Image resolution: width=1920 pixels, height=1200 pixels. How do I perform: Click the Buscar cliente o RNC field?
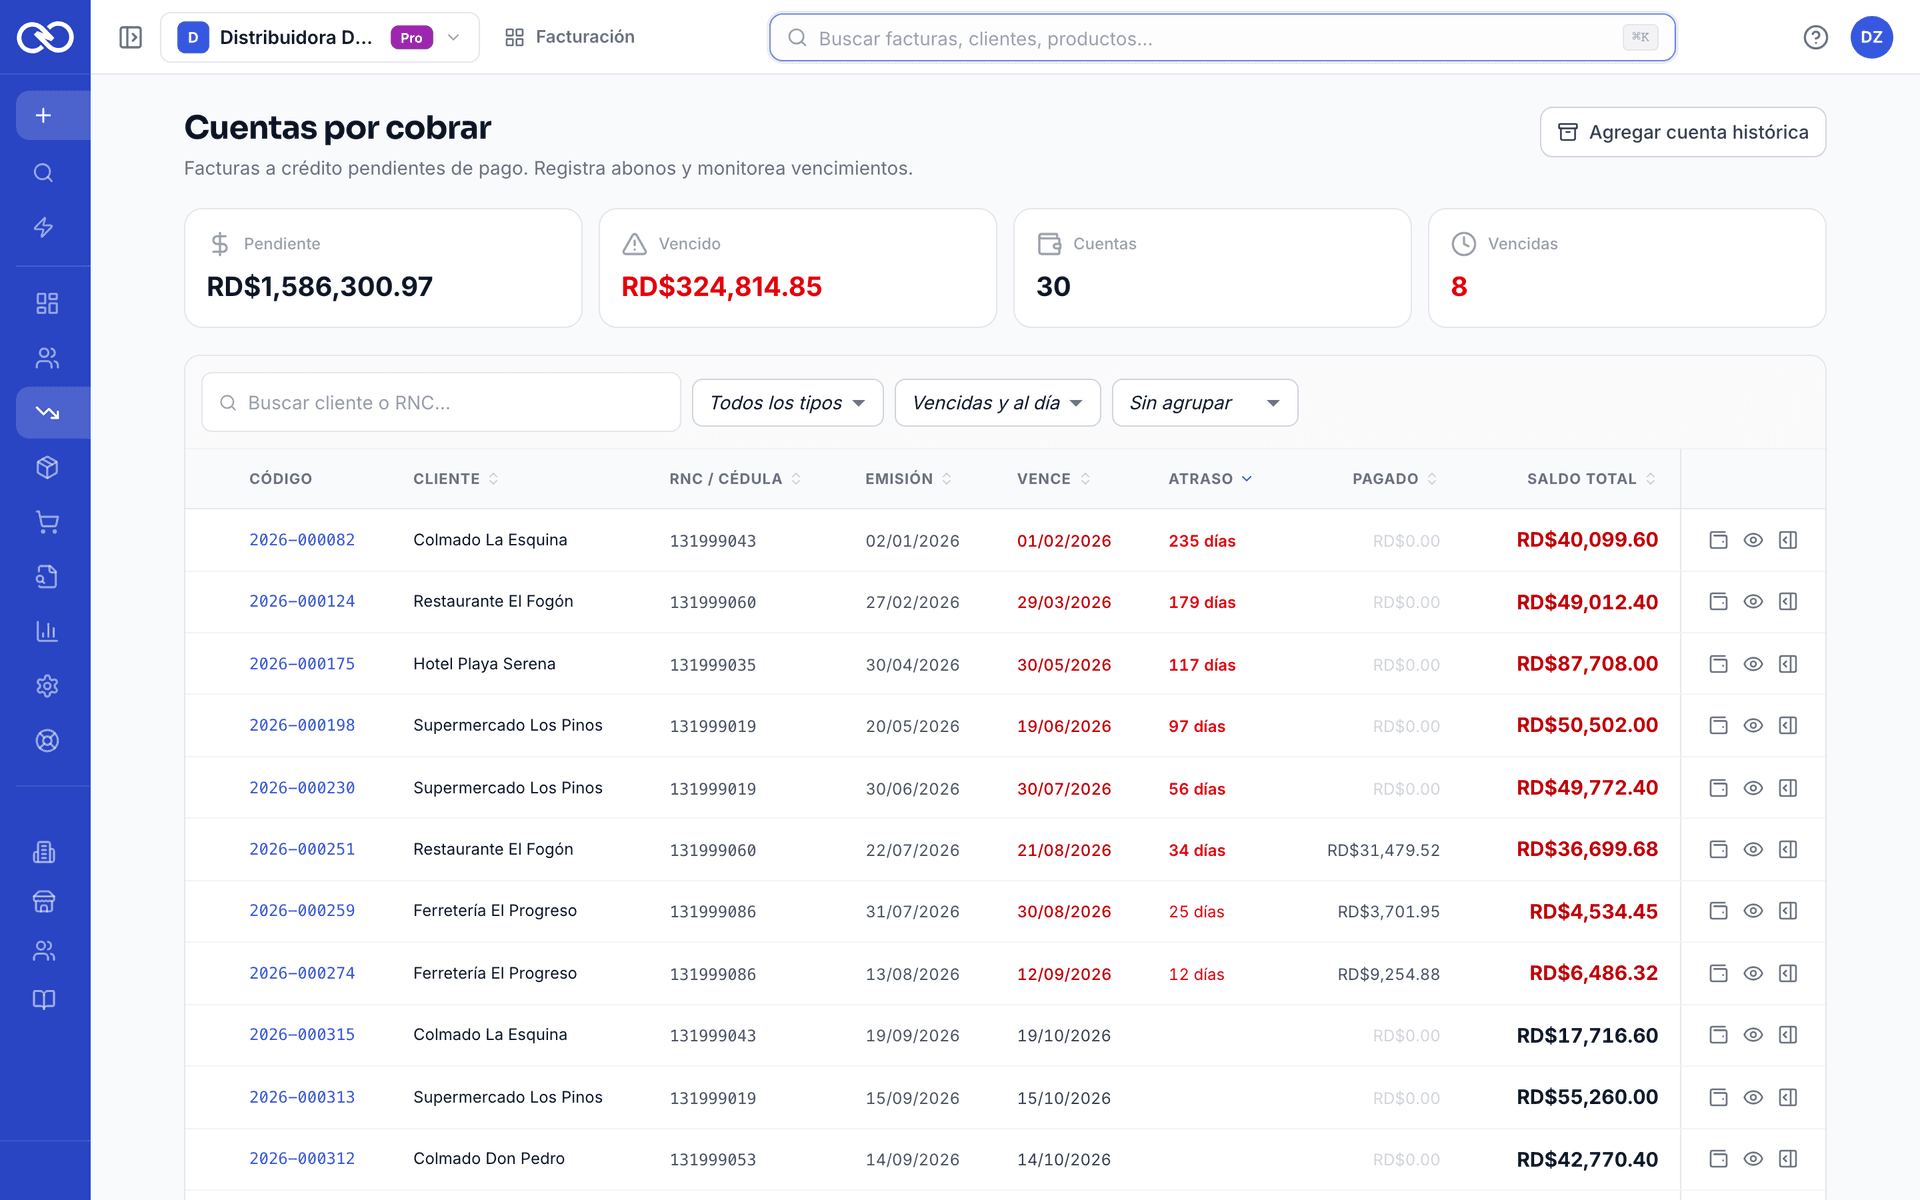[441, 403]
